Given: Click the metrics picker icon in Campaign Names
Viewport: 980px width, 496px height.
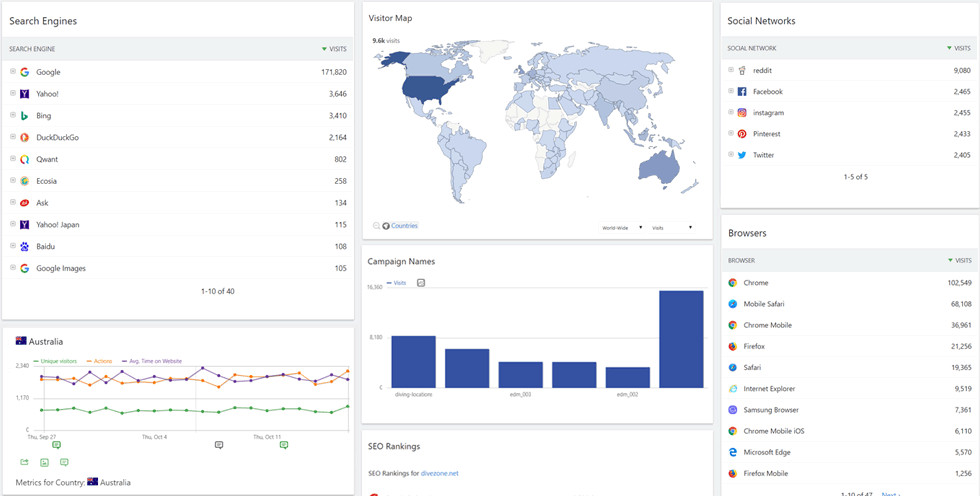Looking at the screenshot, I should tap(421, 283).
